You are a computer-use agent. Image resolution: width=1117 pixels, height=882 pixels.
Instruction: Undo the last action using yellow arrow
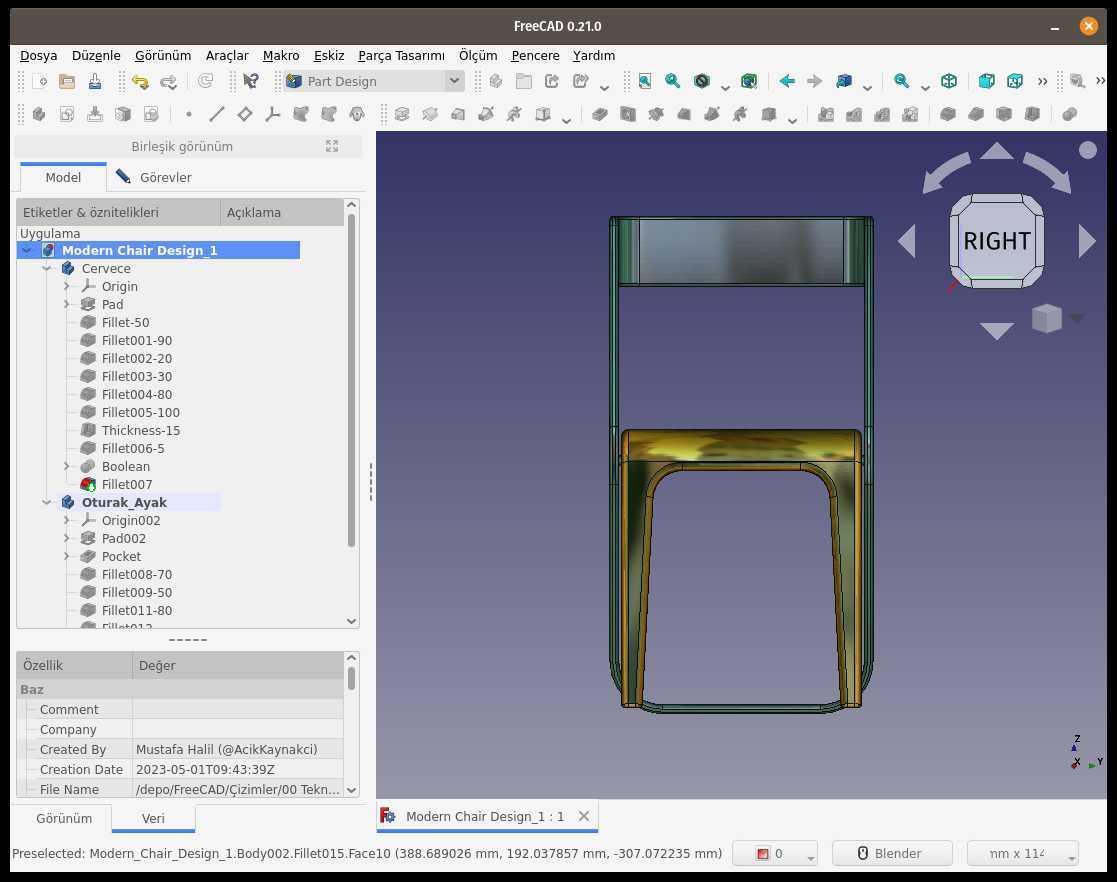click(x=140, y=81)
